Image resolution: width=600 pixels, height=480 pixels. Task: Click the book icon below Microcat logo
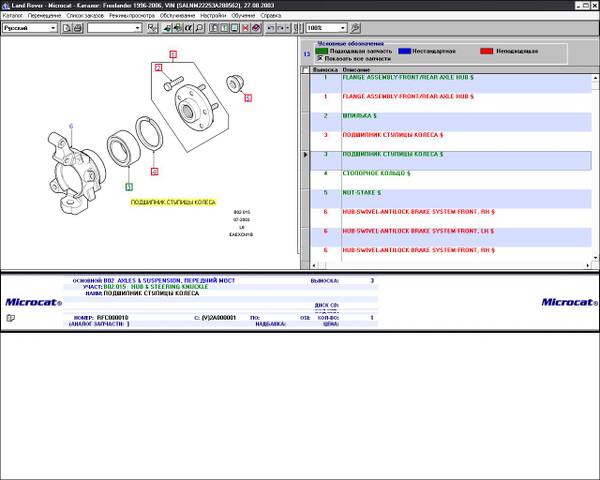(11, 318)
